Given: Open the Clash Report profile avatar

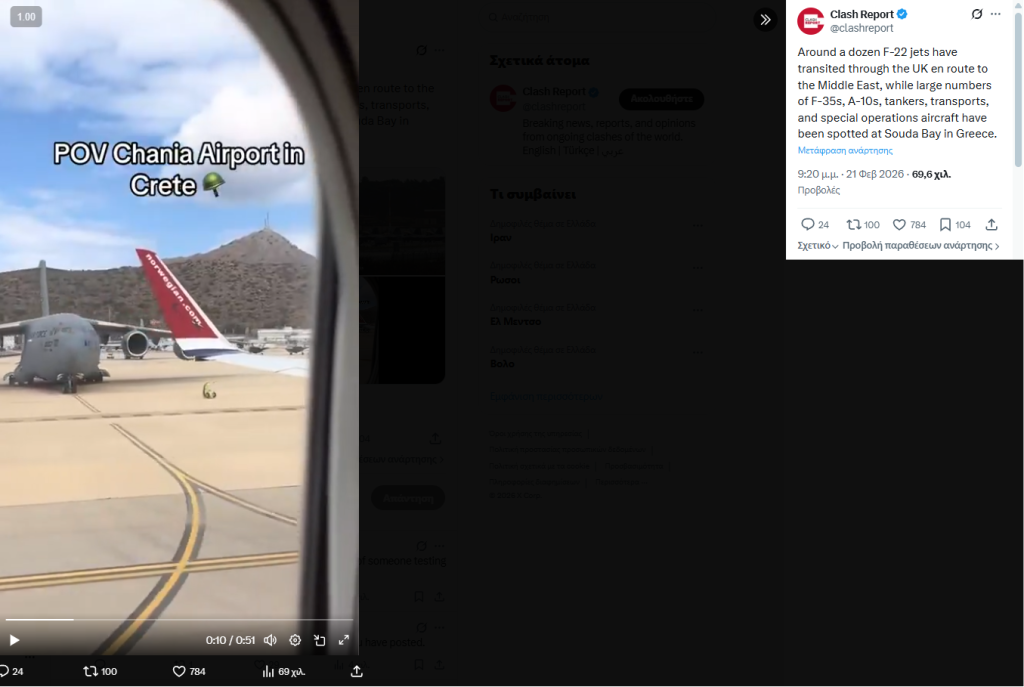Looking at the screenshot, I should tap(810, 21).
